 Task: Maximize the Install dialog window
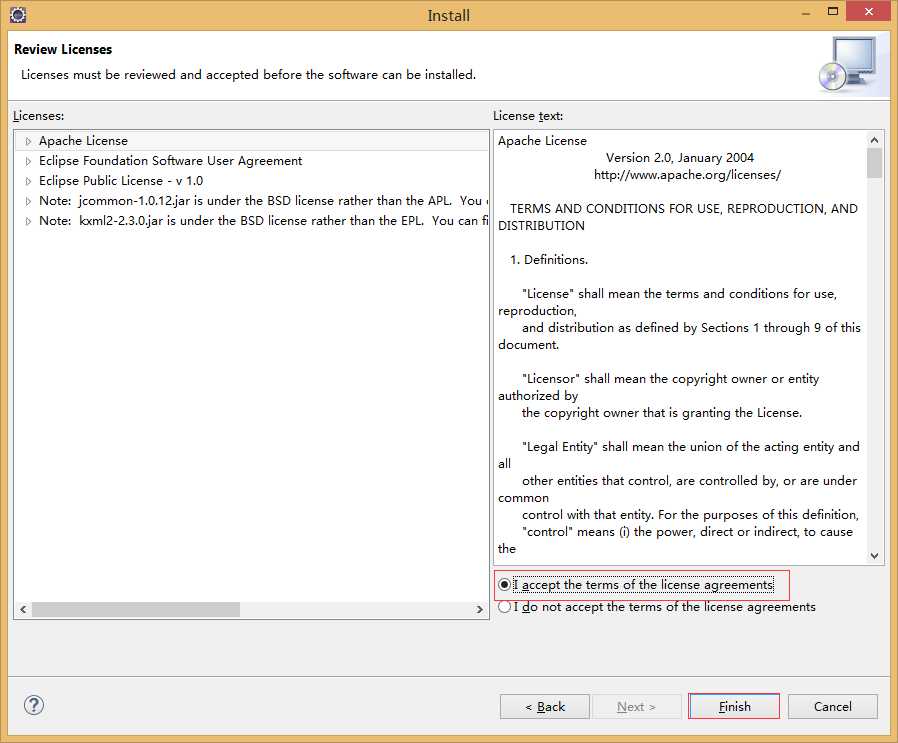click(833, 11)
